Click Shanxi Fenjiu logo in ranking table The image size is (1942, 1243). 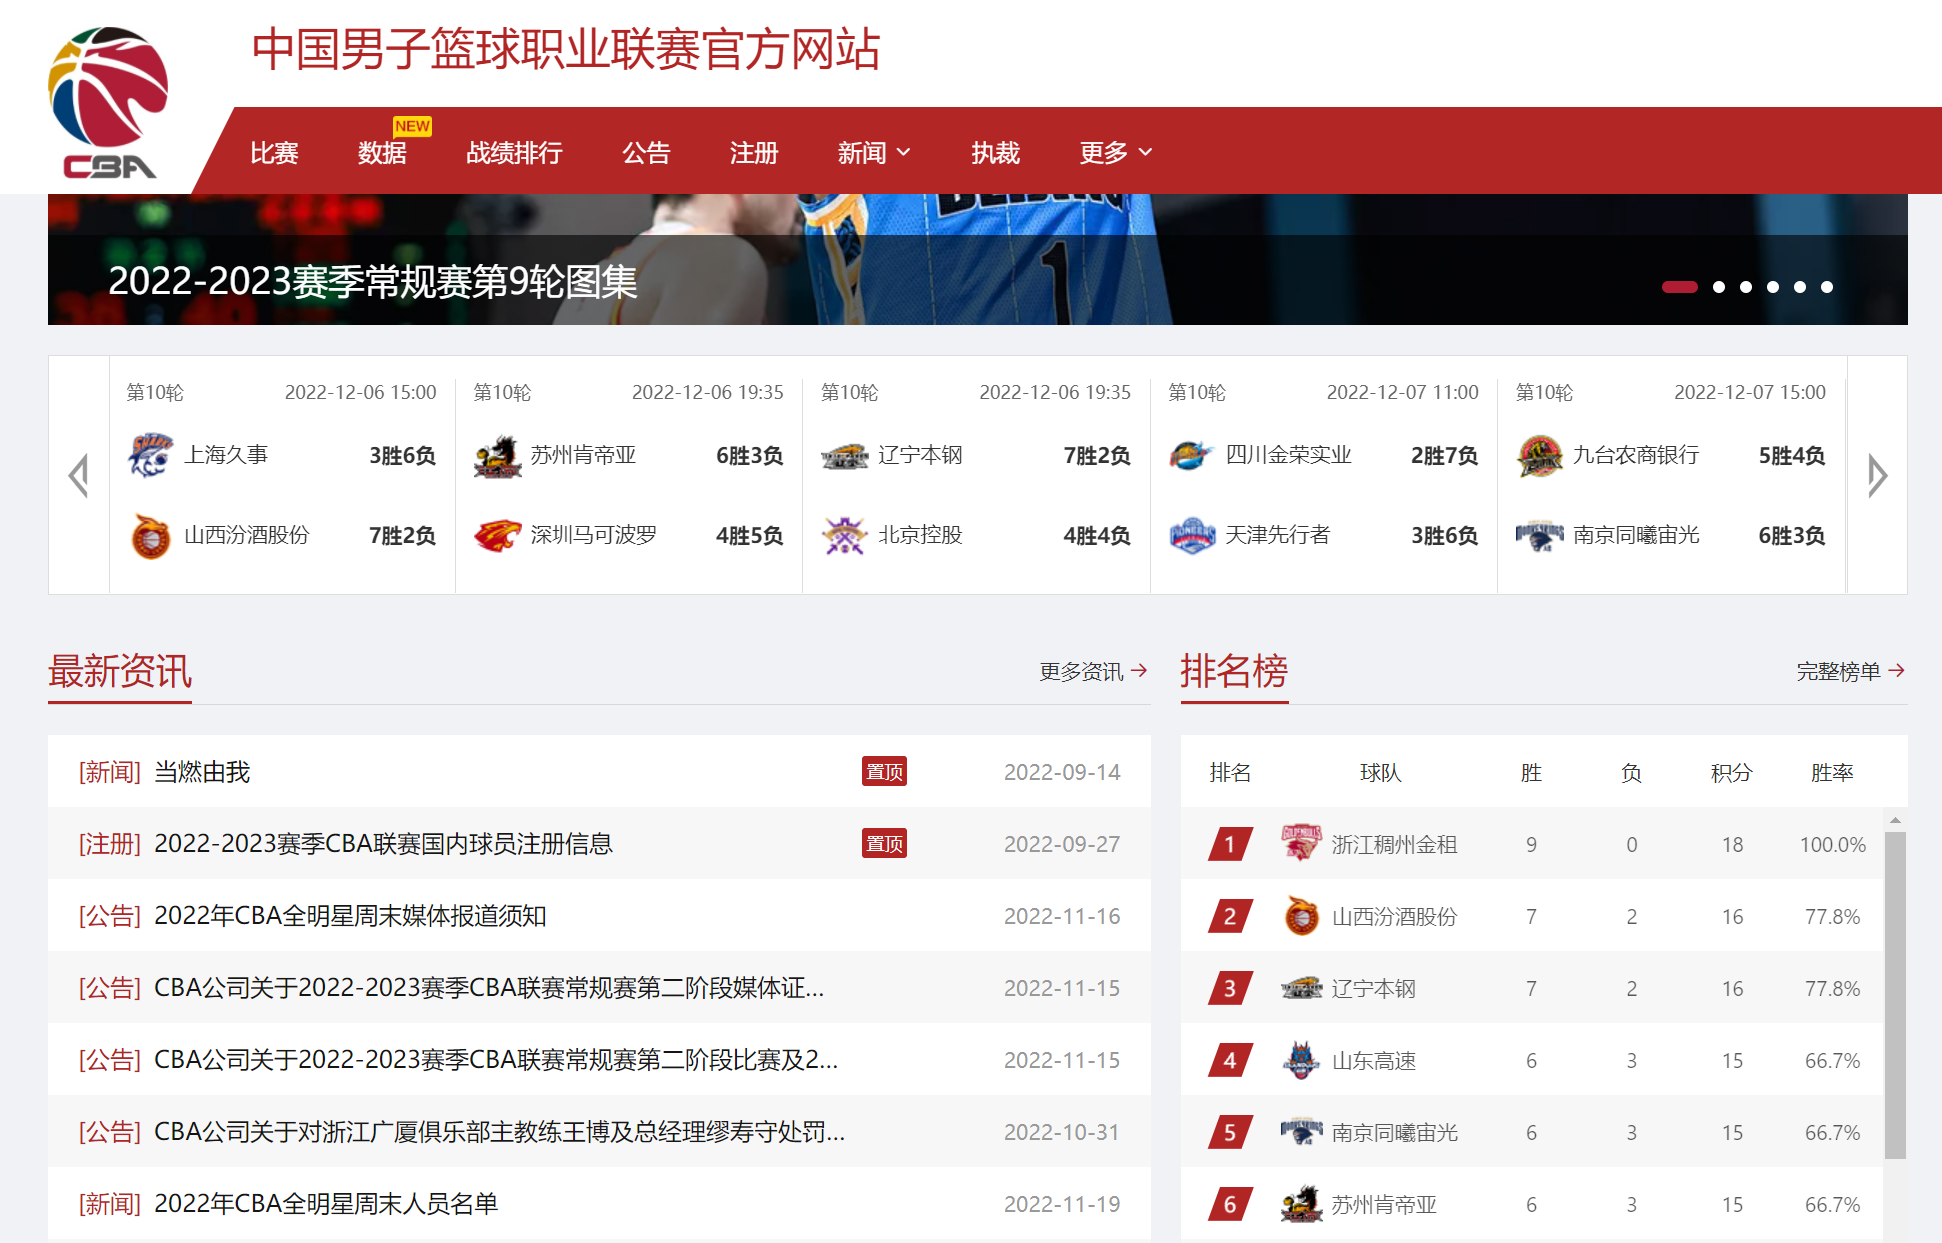tap(1301, 915)
